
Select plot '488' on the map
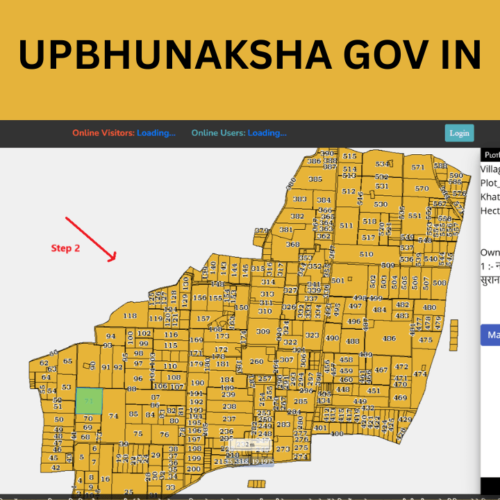(352, 341)
